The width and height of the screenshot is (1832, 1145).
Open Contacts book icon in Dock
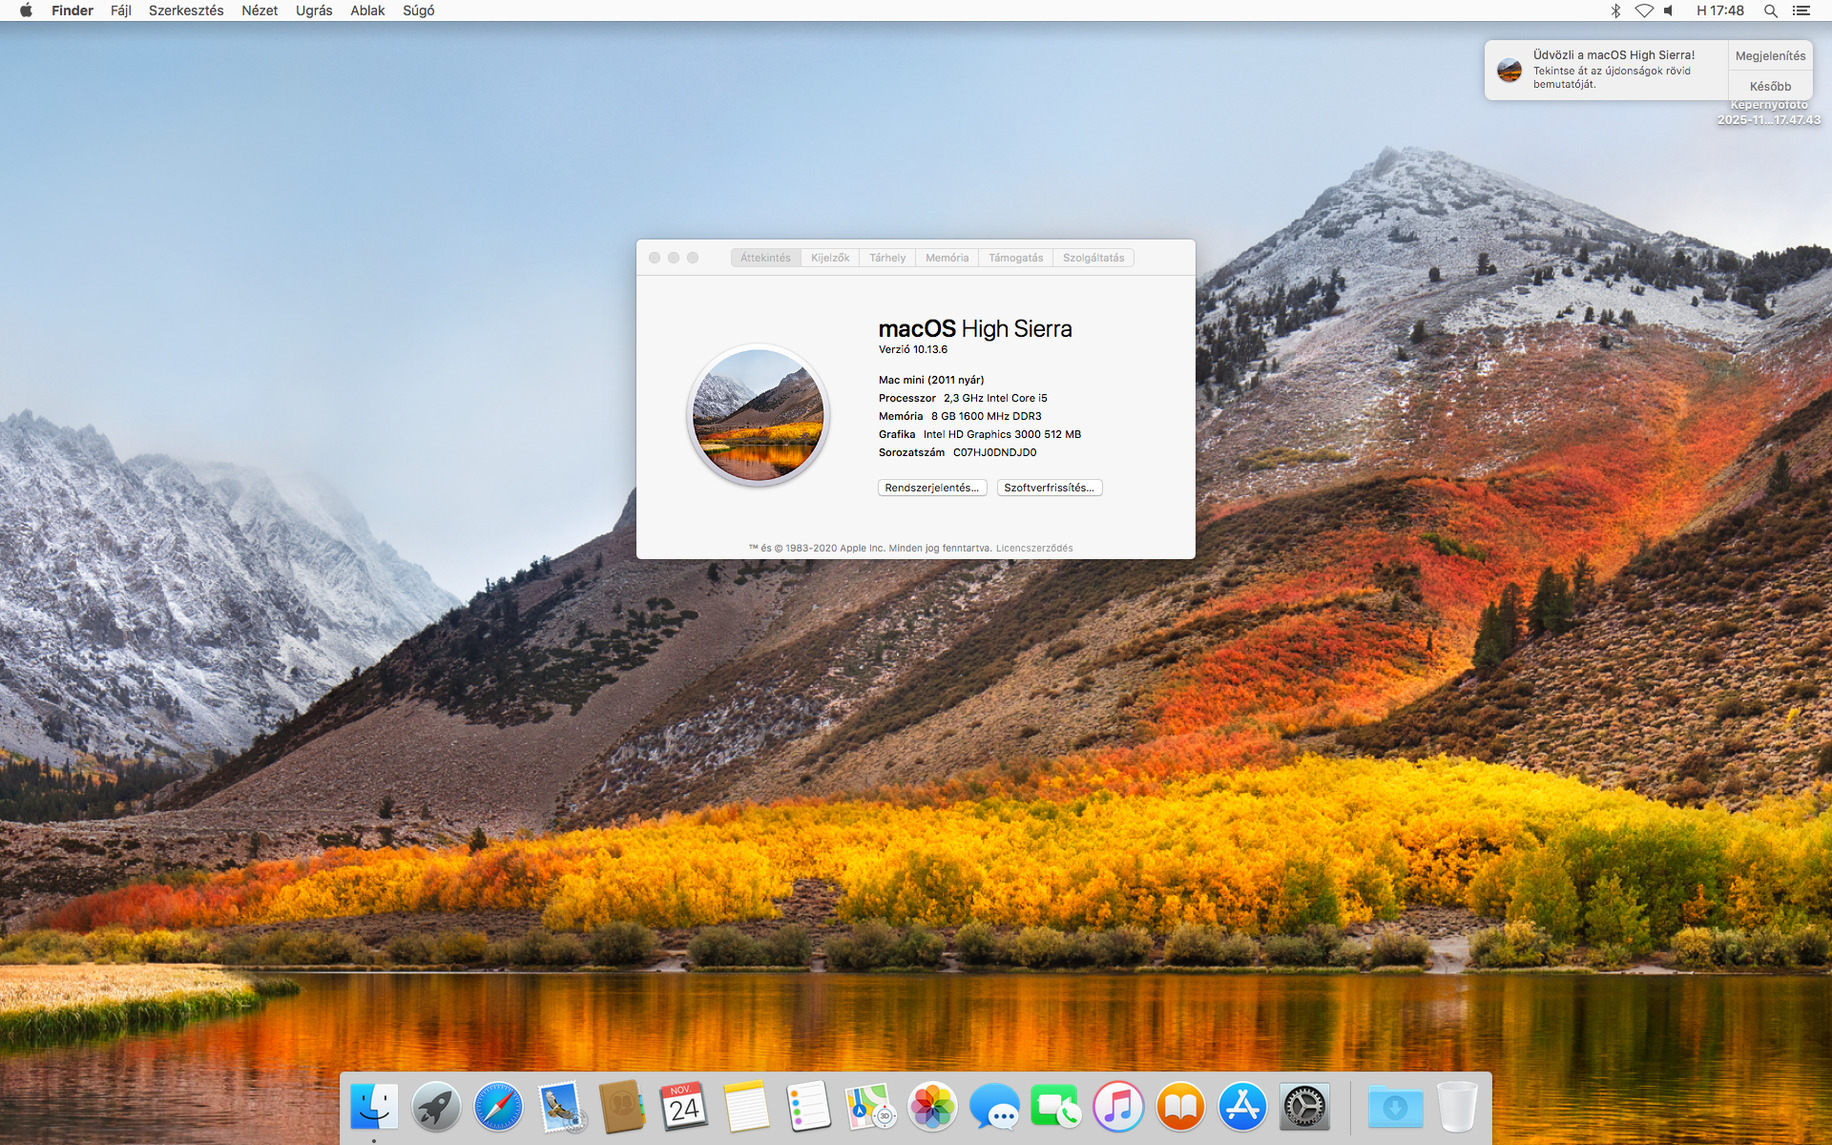(x=622, y=1107)
